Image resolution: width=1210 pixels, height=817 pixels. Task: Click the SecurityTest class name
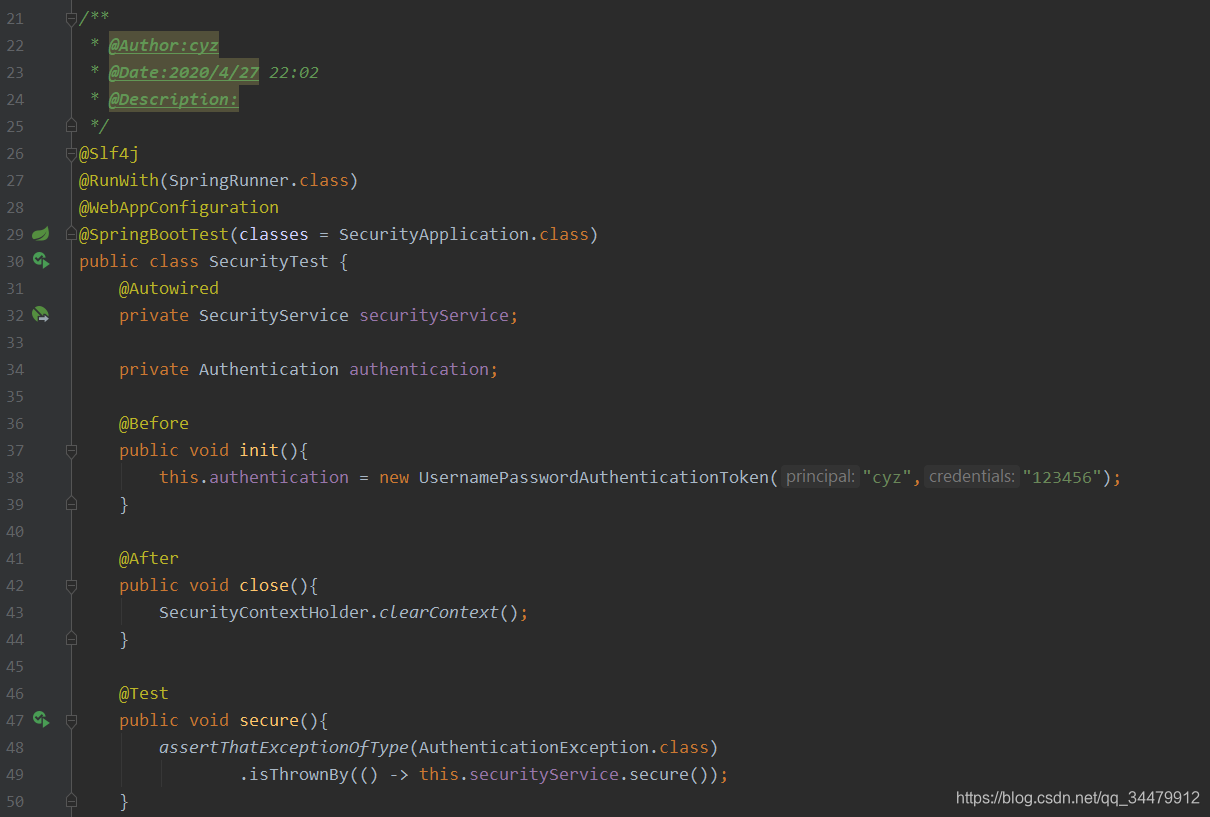[269, 261]
